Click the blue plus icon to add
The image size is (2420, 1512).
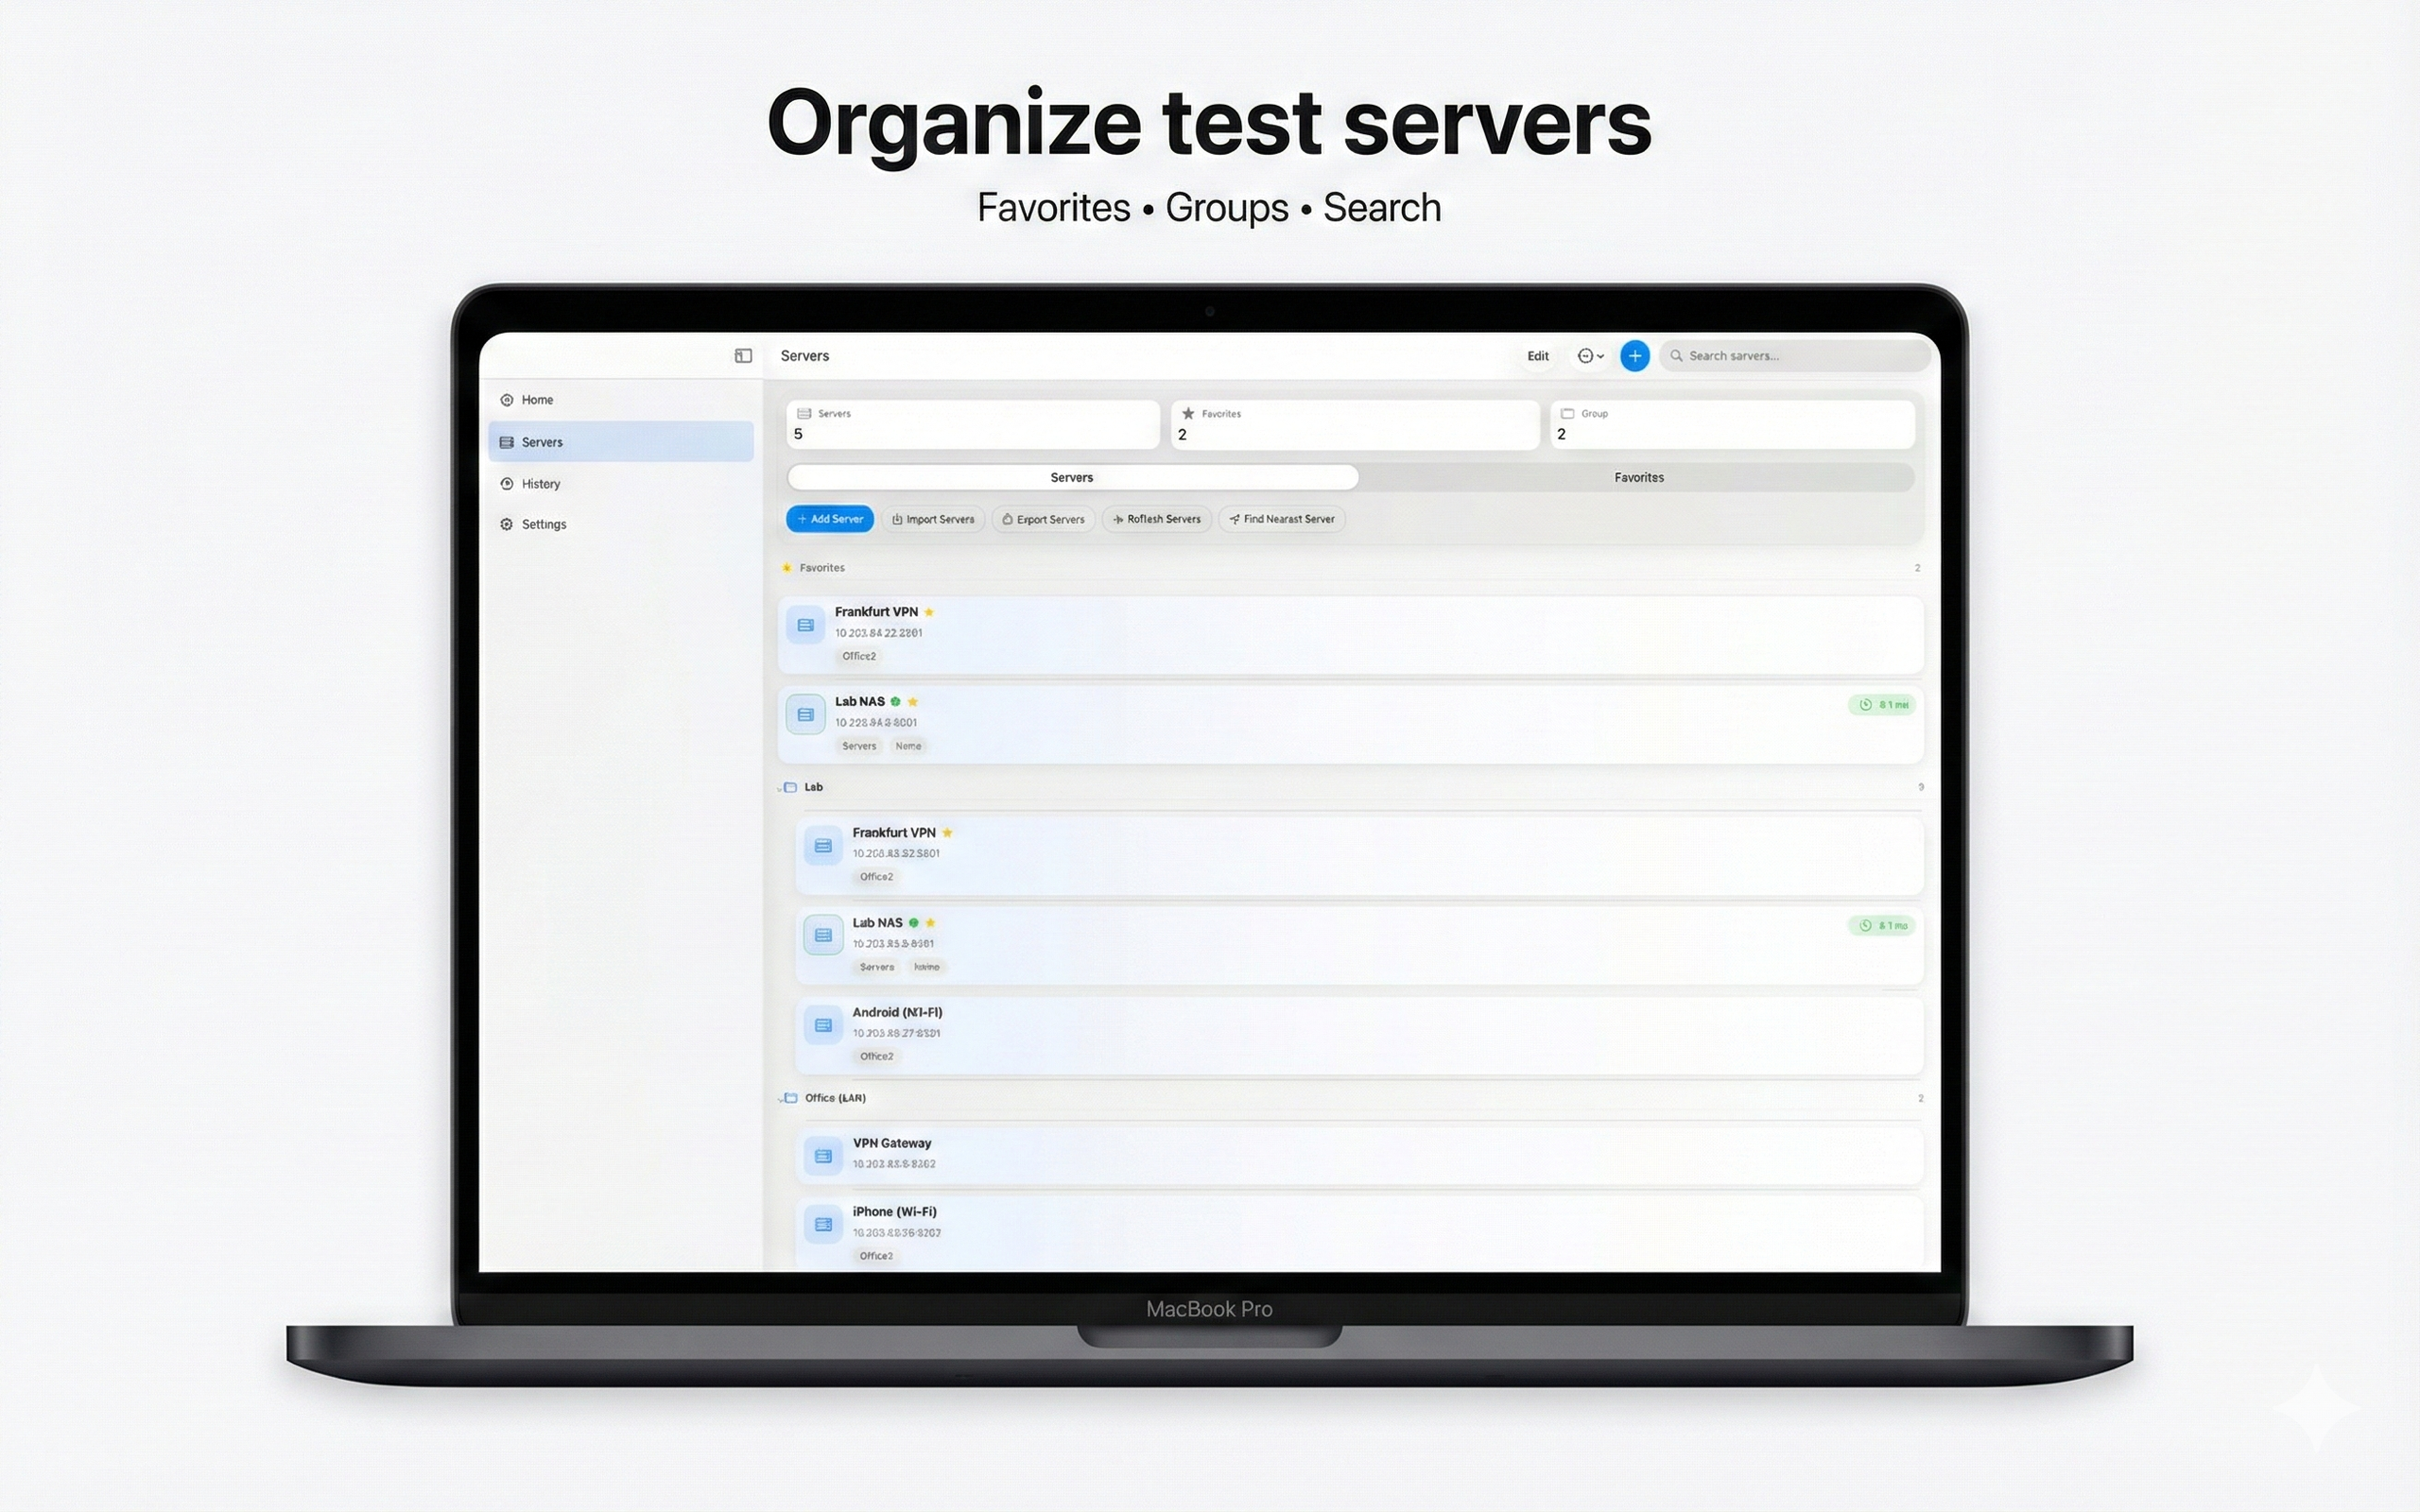[1634, 355]
